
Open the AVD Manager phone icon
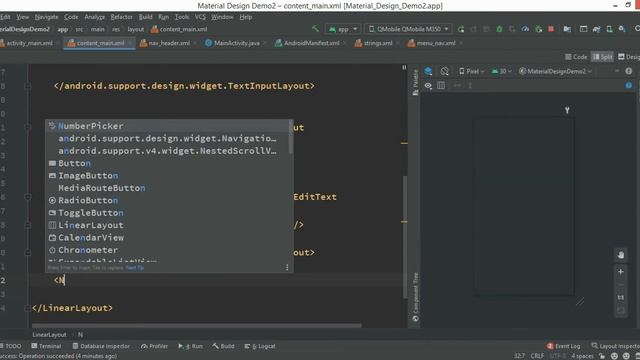click(x=609, y=29)
